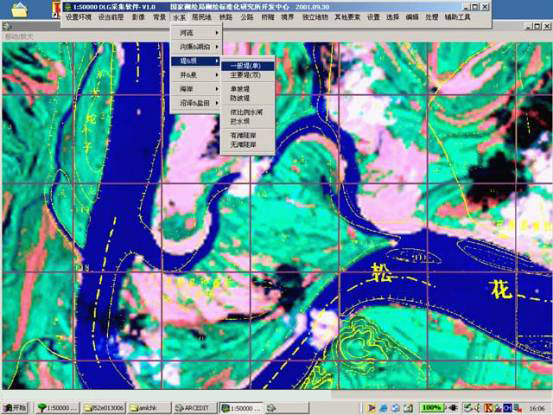Click the green 100% tray indicator

(431, 408)
